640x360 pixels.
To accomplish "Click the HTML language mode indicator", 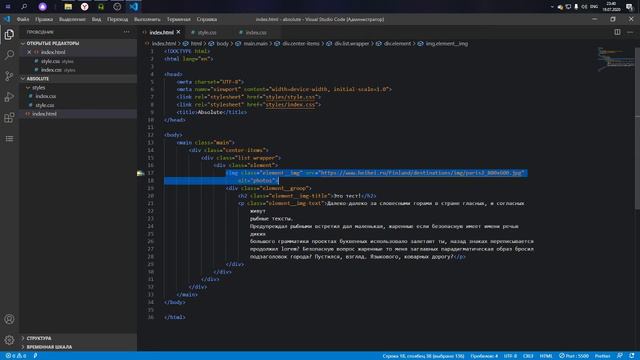I will [x=546, y=356].
